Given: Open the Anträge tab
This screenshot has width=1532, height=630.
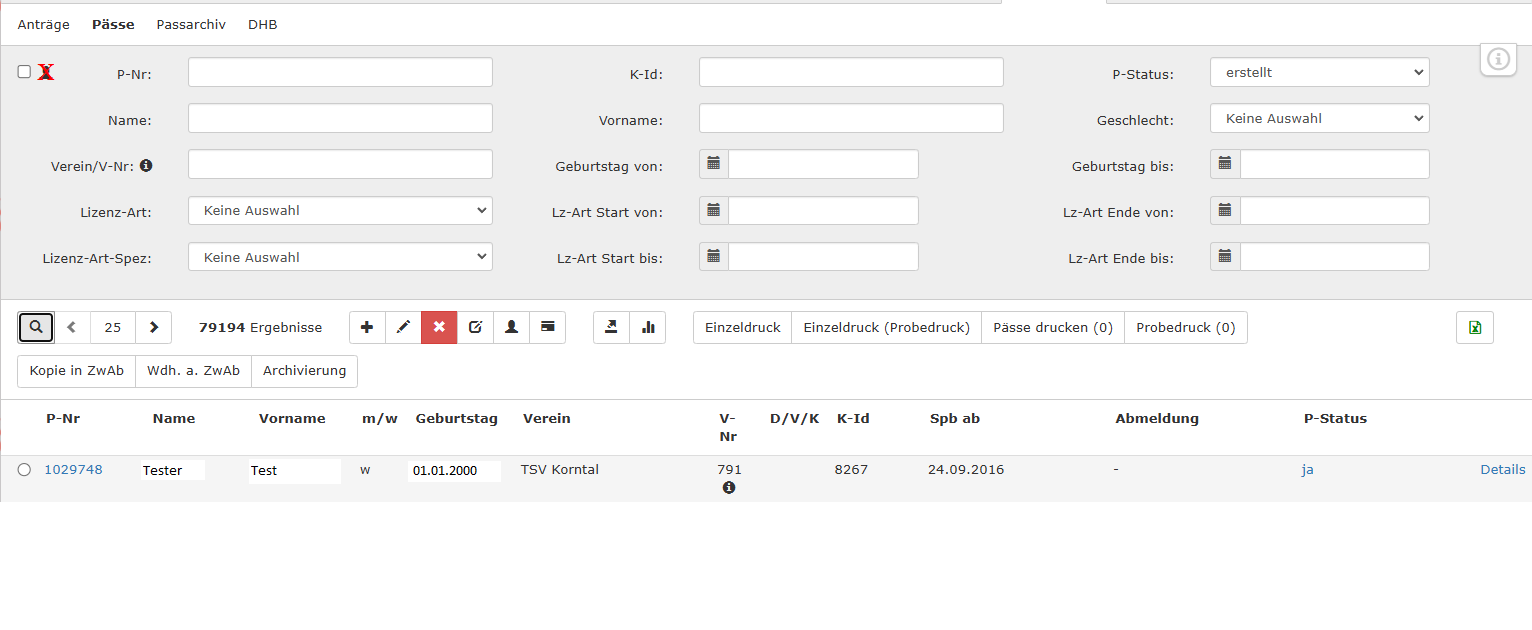Looking at the screenshot, I should coord(43,24).
